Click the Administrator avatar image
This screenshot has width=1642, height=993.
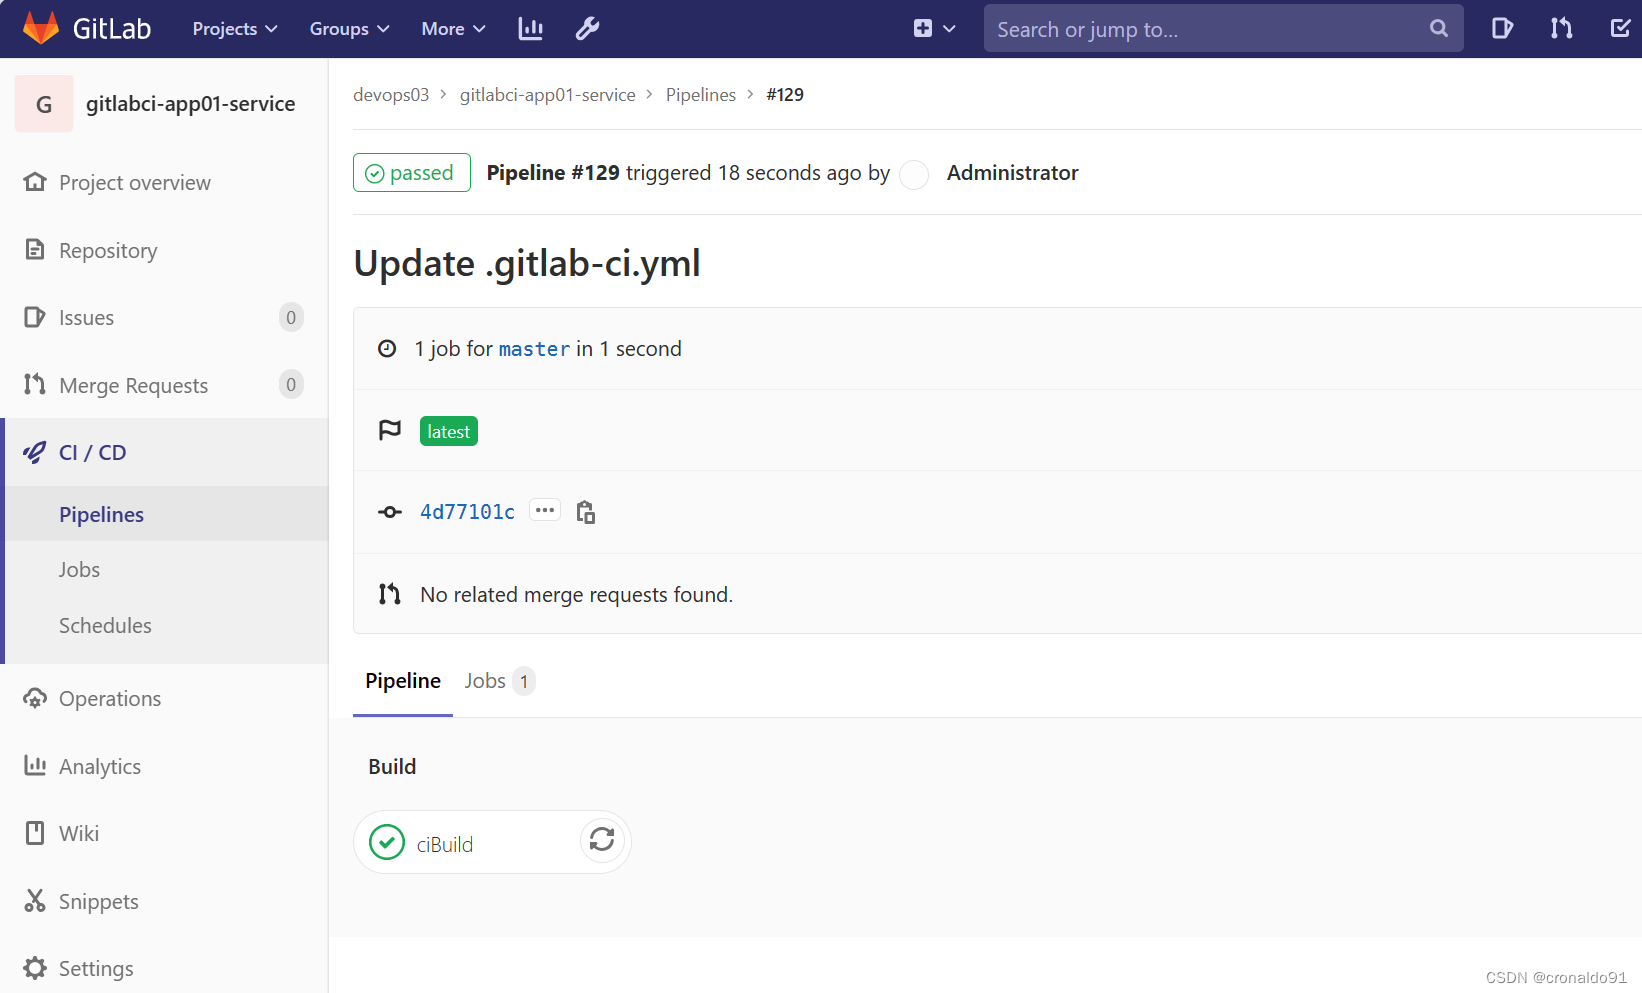point(914,174)
